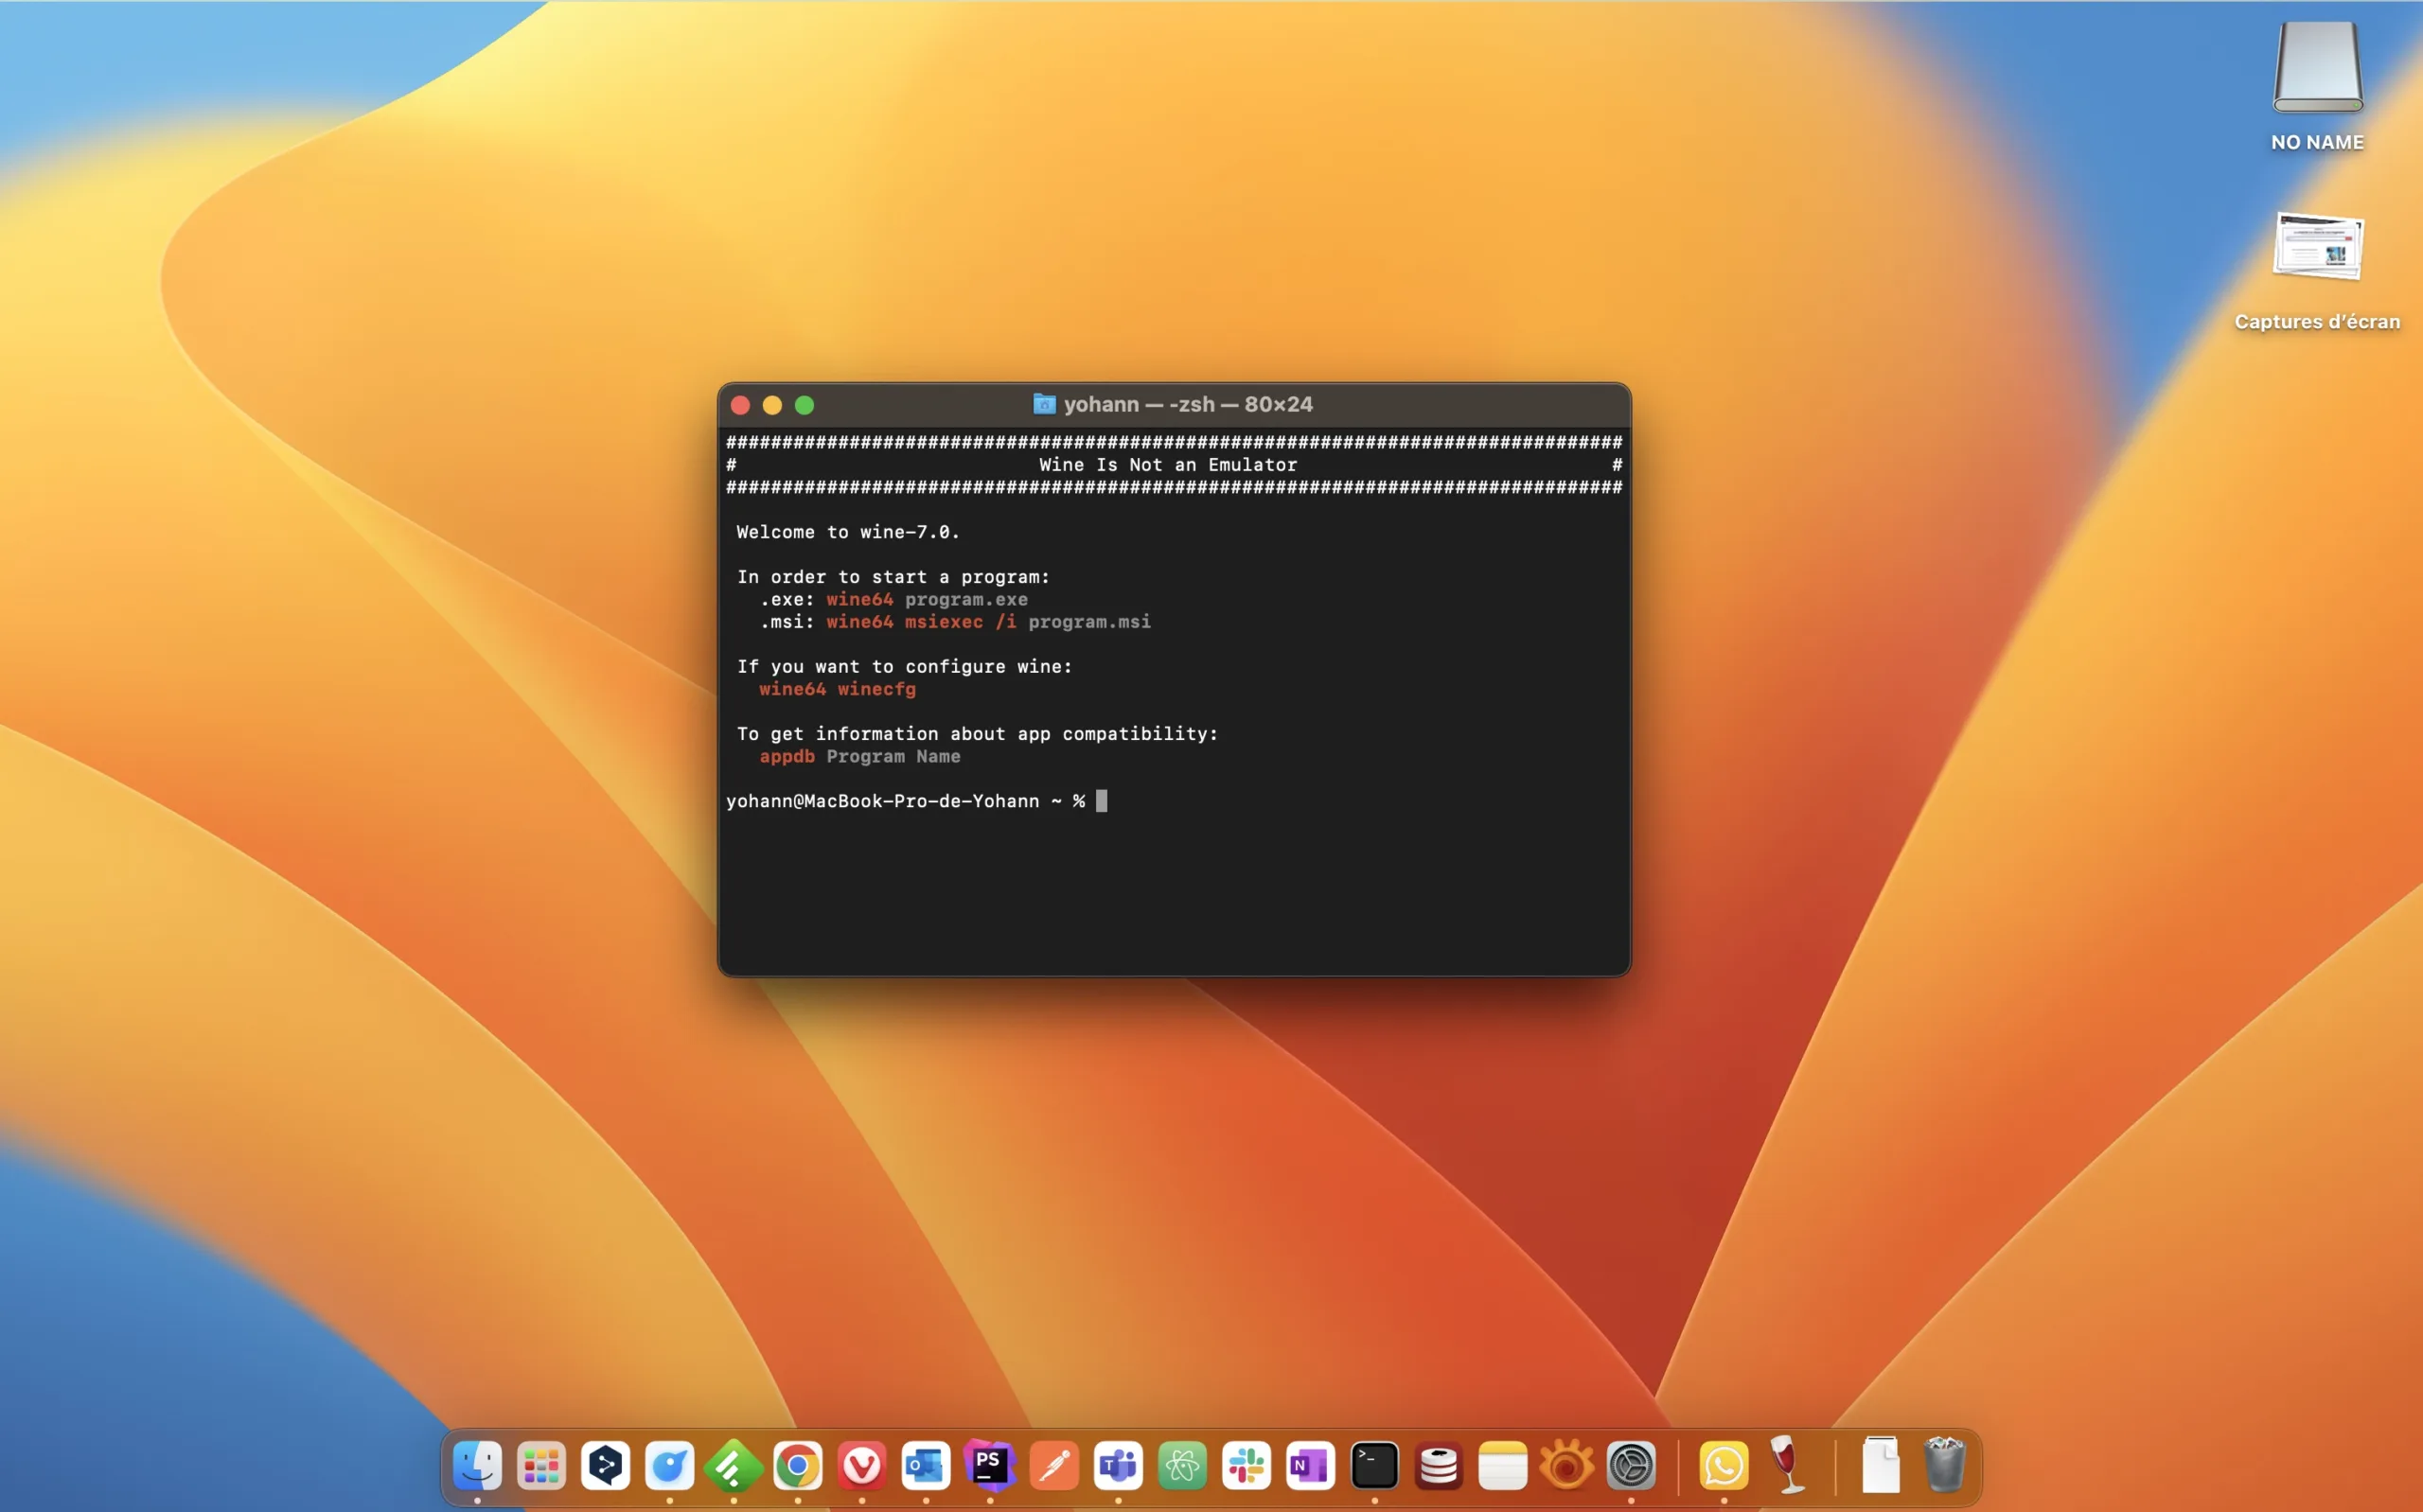This screenshot has height=1512, width=2423.
Task: Click 'Welcome to wine-7.0.' line
Action: [848, 532]
